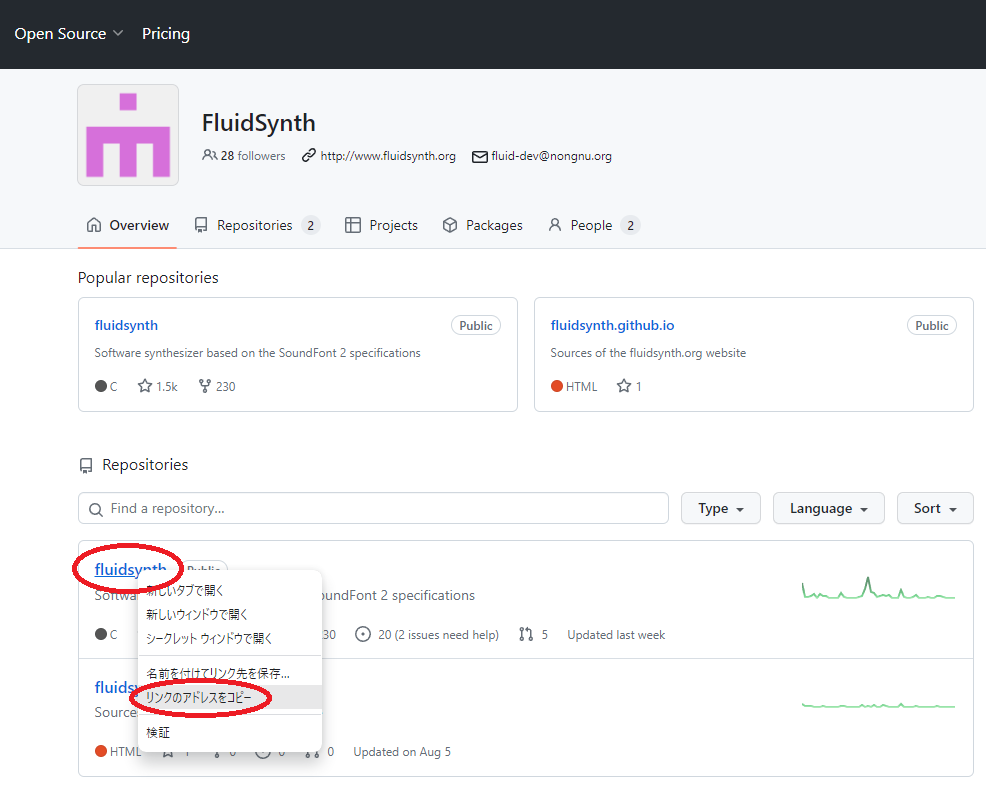Image resolution: width=986 pixels, height=792 pixels.
Task: Click the FluidSynth organization name heading
Action: click(x=258, y=123)
